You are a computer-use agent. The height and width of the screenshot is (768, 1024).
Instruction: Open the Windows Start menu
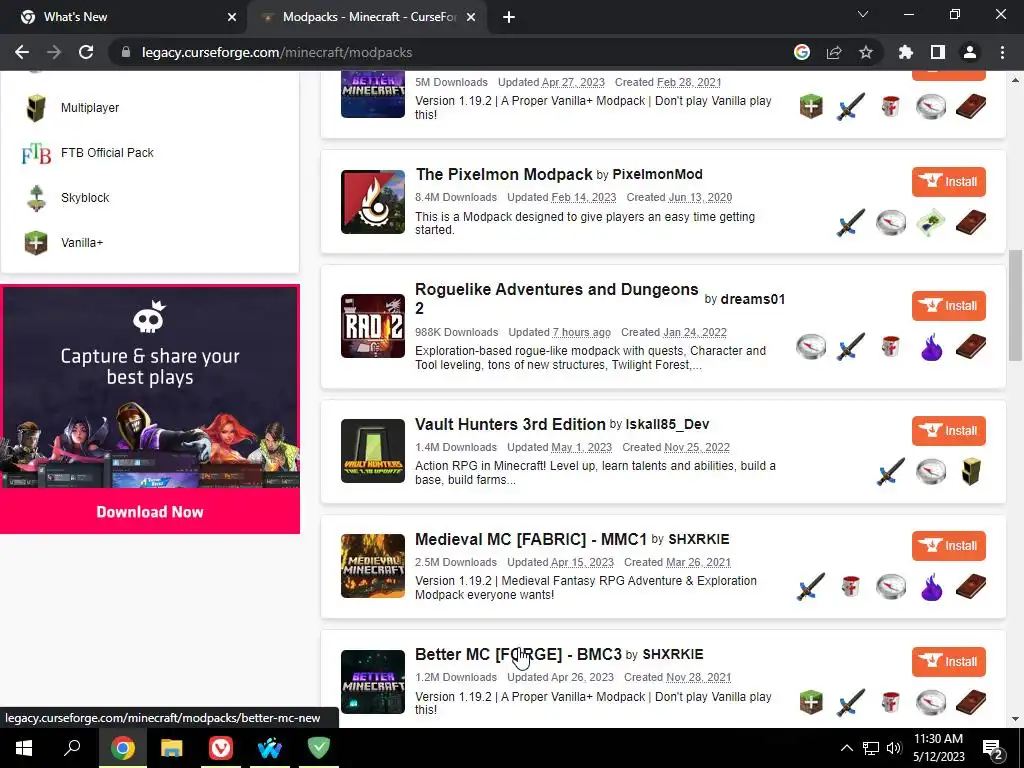pos(24,748)
